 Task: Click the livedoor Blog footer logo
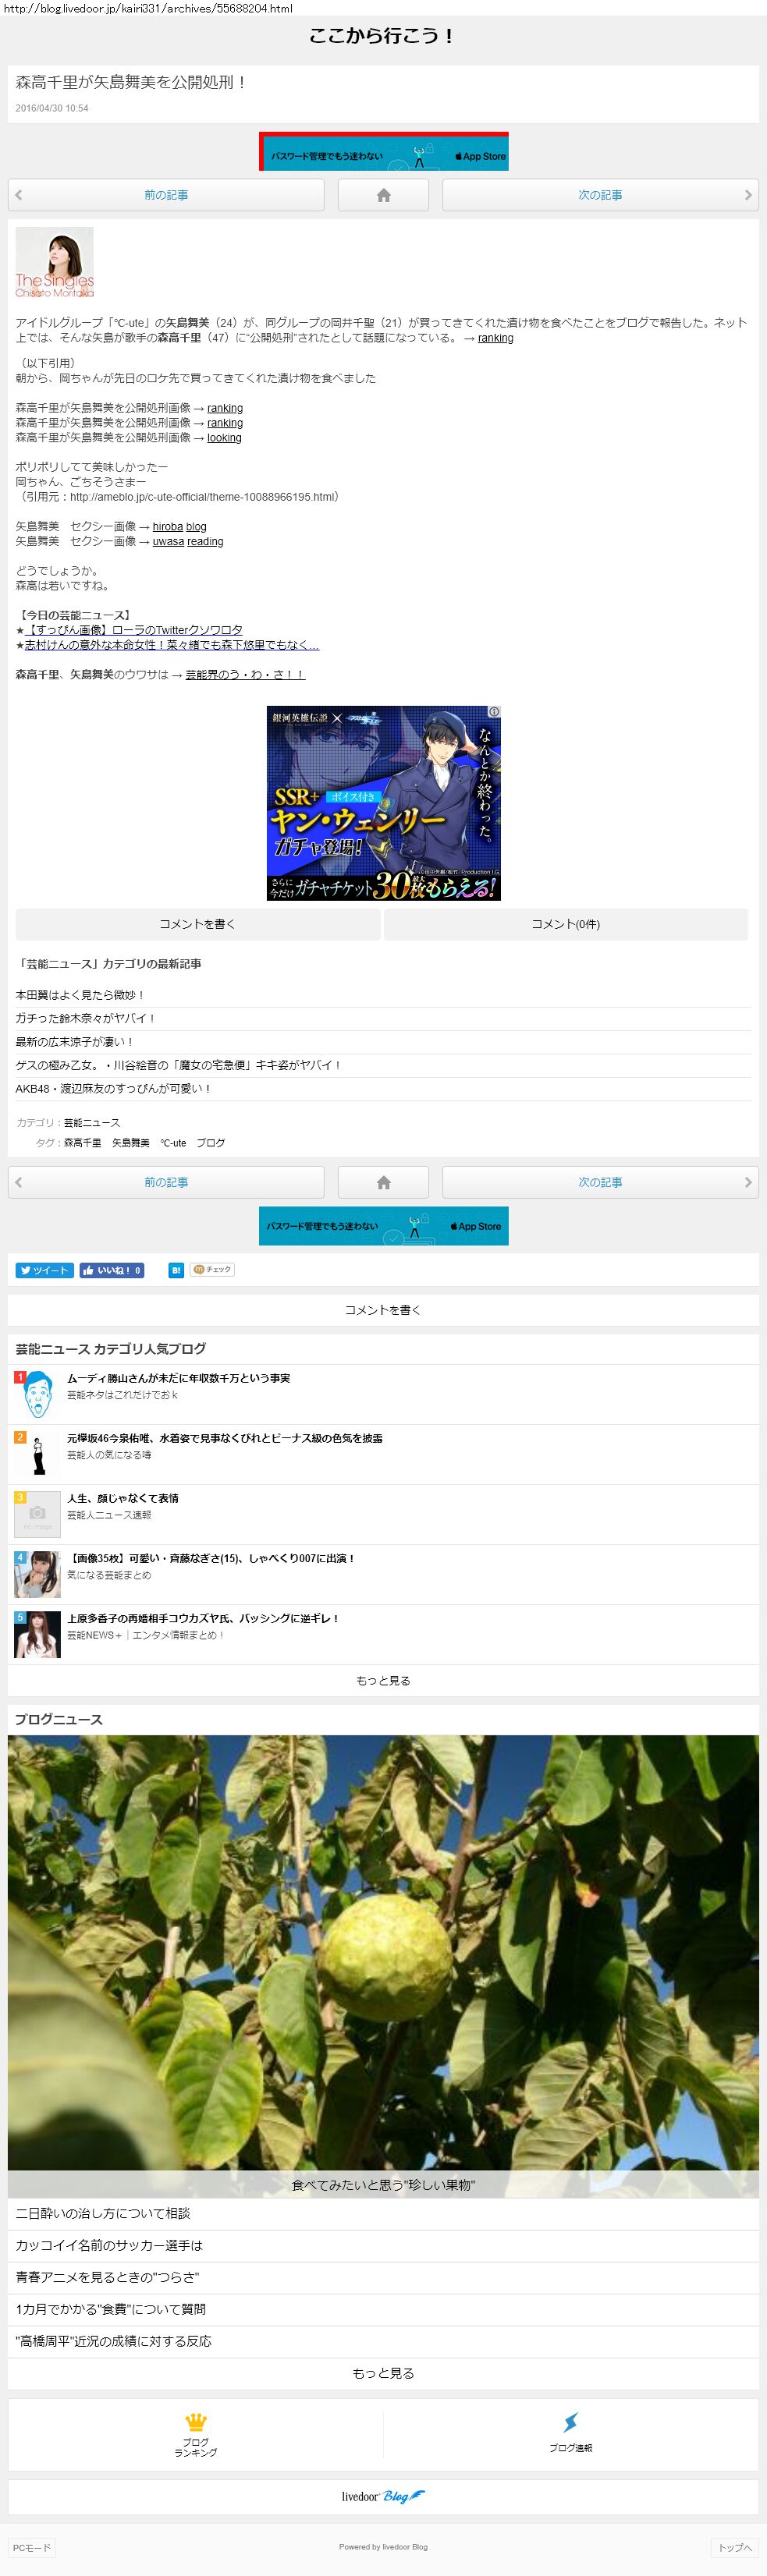point(383,2496)
